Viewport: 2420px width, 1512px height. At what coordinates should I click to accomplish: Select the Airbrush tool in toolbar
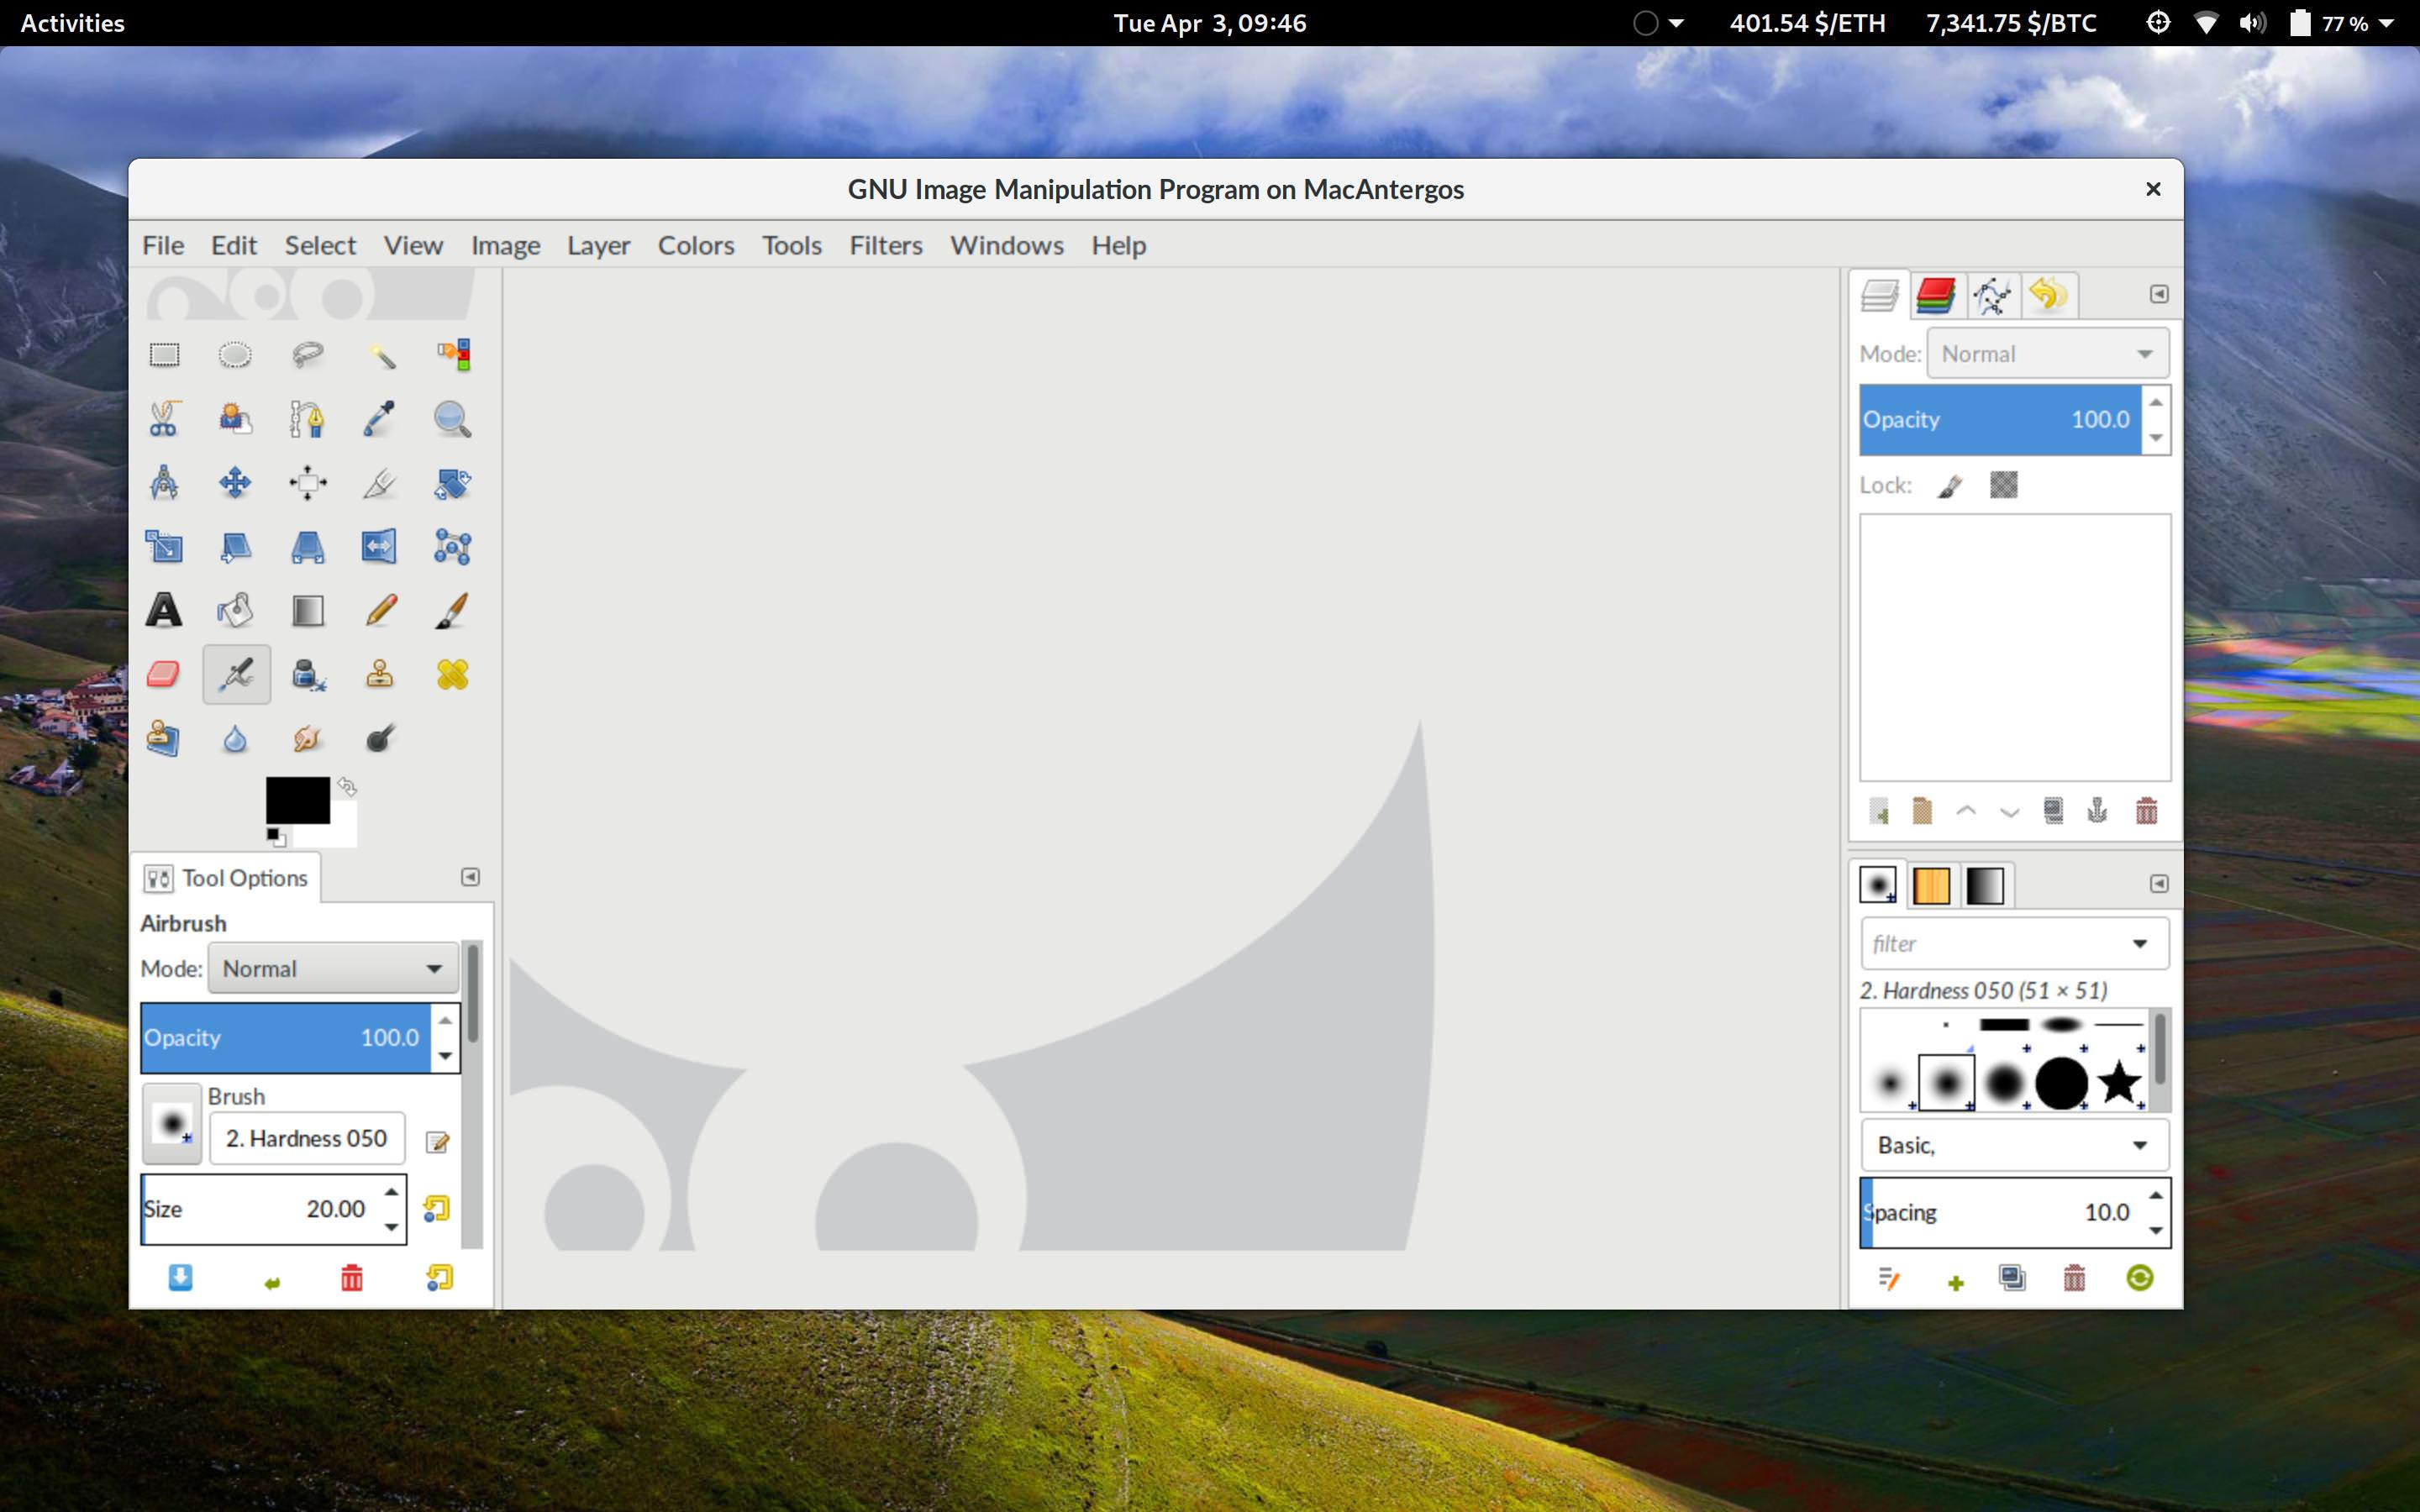[x=235, y=675]
